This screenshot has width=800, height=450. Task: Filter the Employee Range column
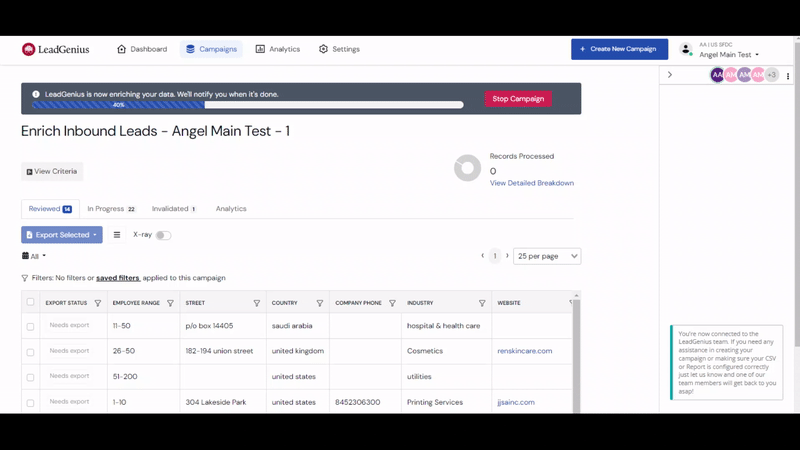point(170,303)
